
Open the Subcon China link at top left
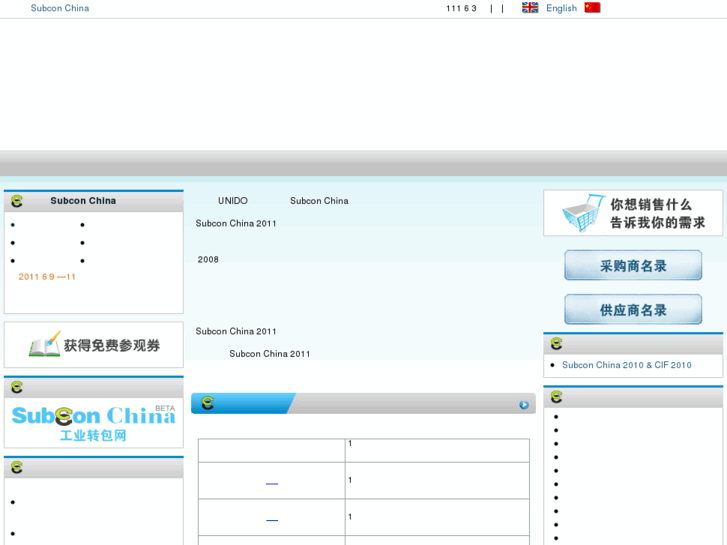[60, 8]
